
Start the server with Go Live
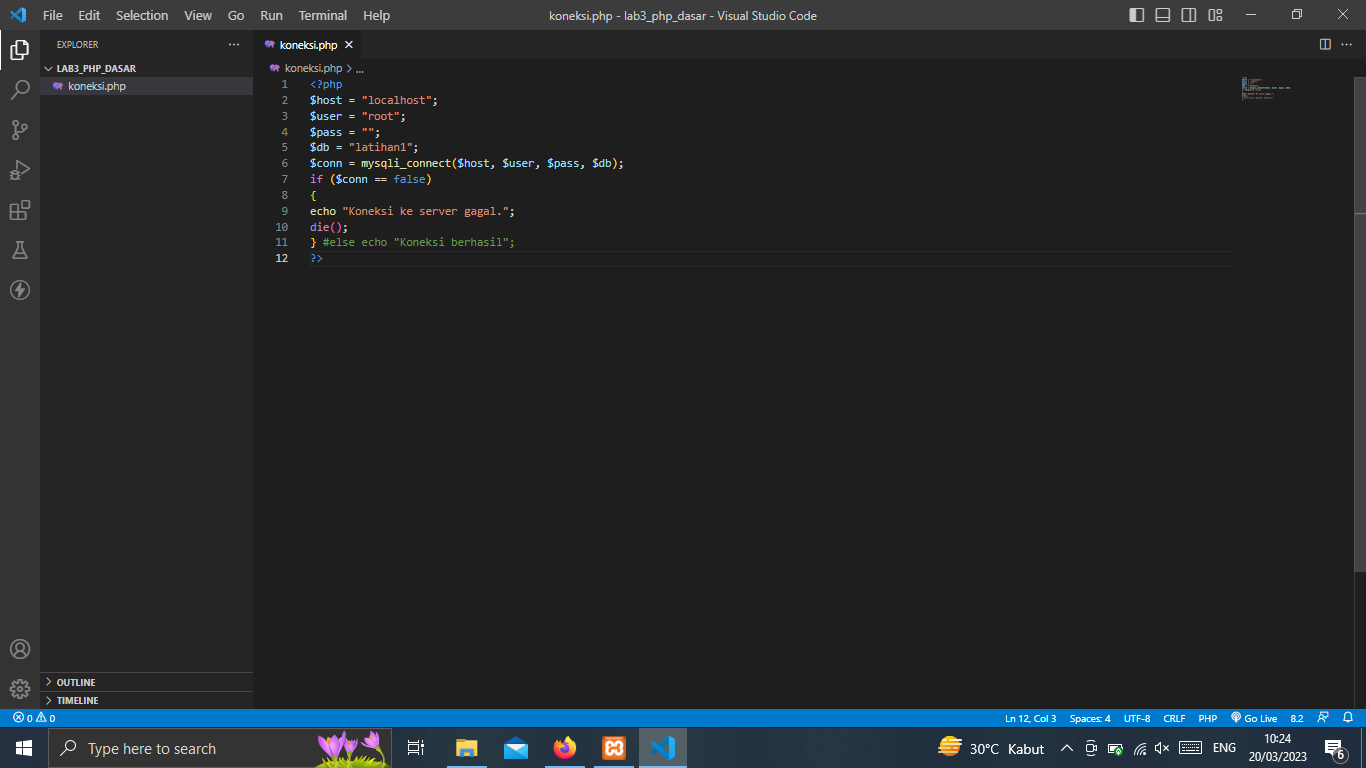(1253, 718)
